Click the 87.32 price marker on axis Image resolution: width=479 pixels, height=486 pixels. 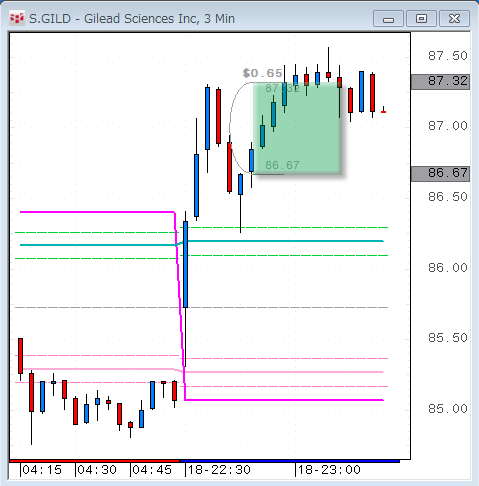click(440, 82)
